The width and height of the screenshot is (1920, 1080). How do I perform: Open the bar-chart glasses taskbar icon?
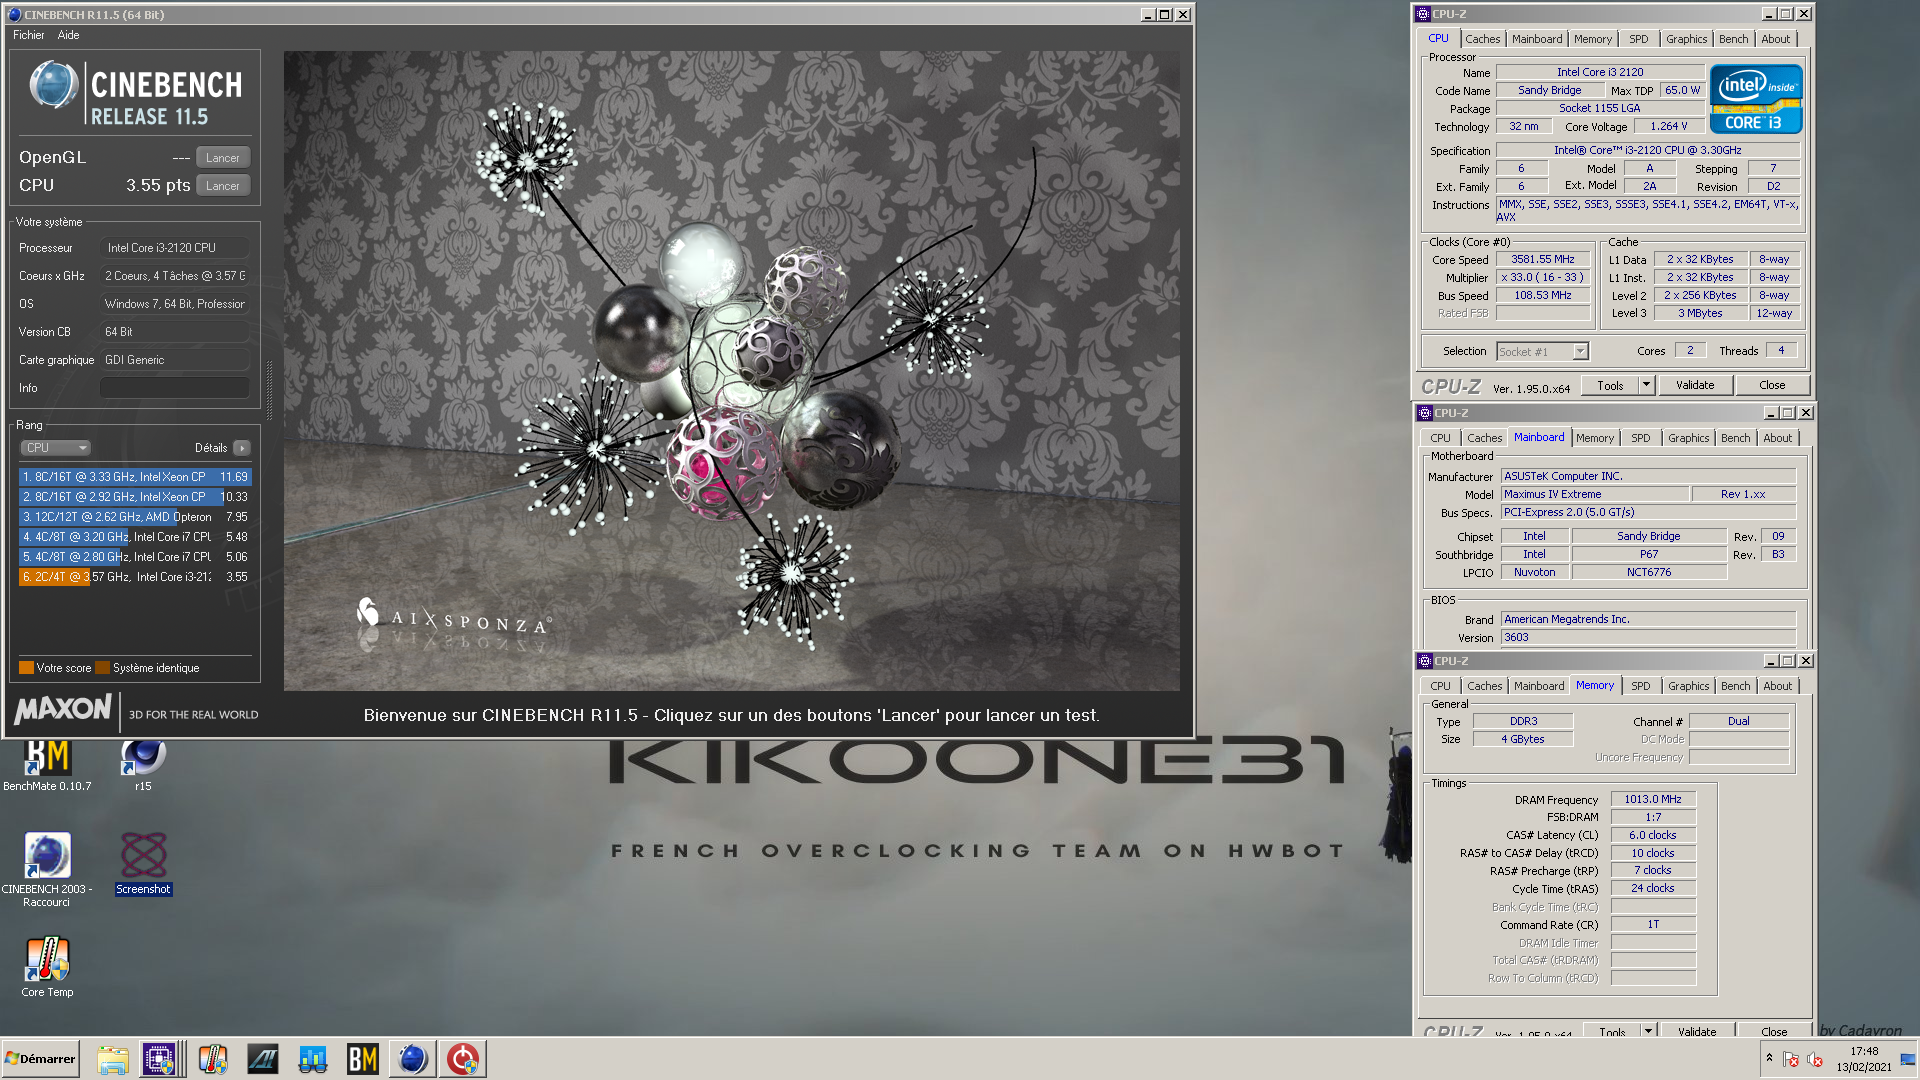(313, 1059)
